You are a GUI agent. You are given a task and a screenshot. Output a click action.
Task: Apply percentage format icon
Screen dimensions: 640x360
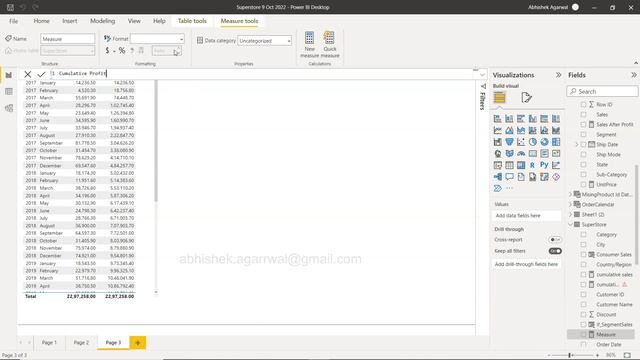[122, 51]
